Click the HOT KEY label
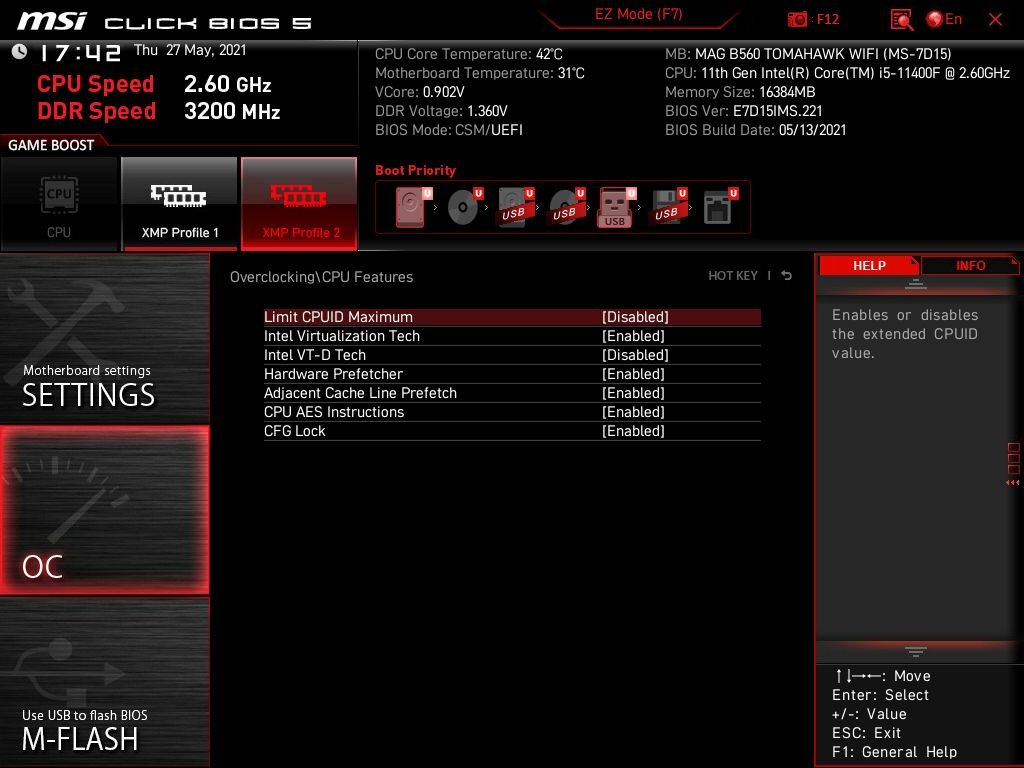 point(733,276)
